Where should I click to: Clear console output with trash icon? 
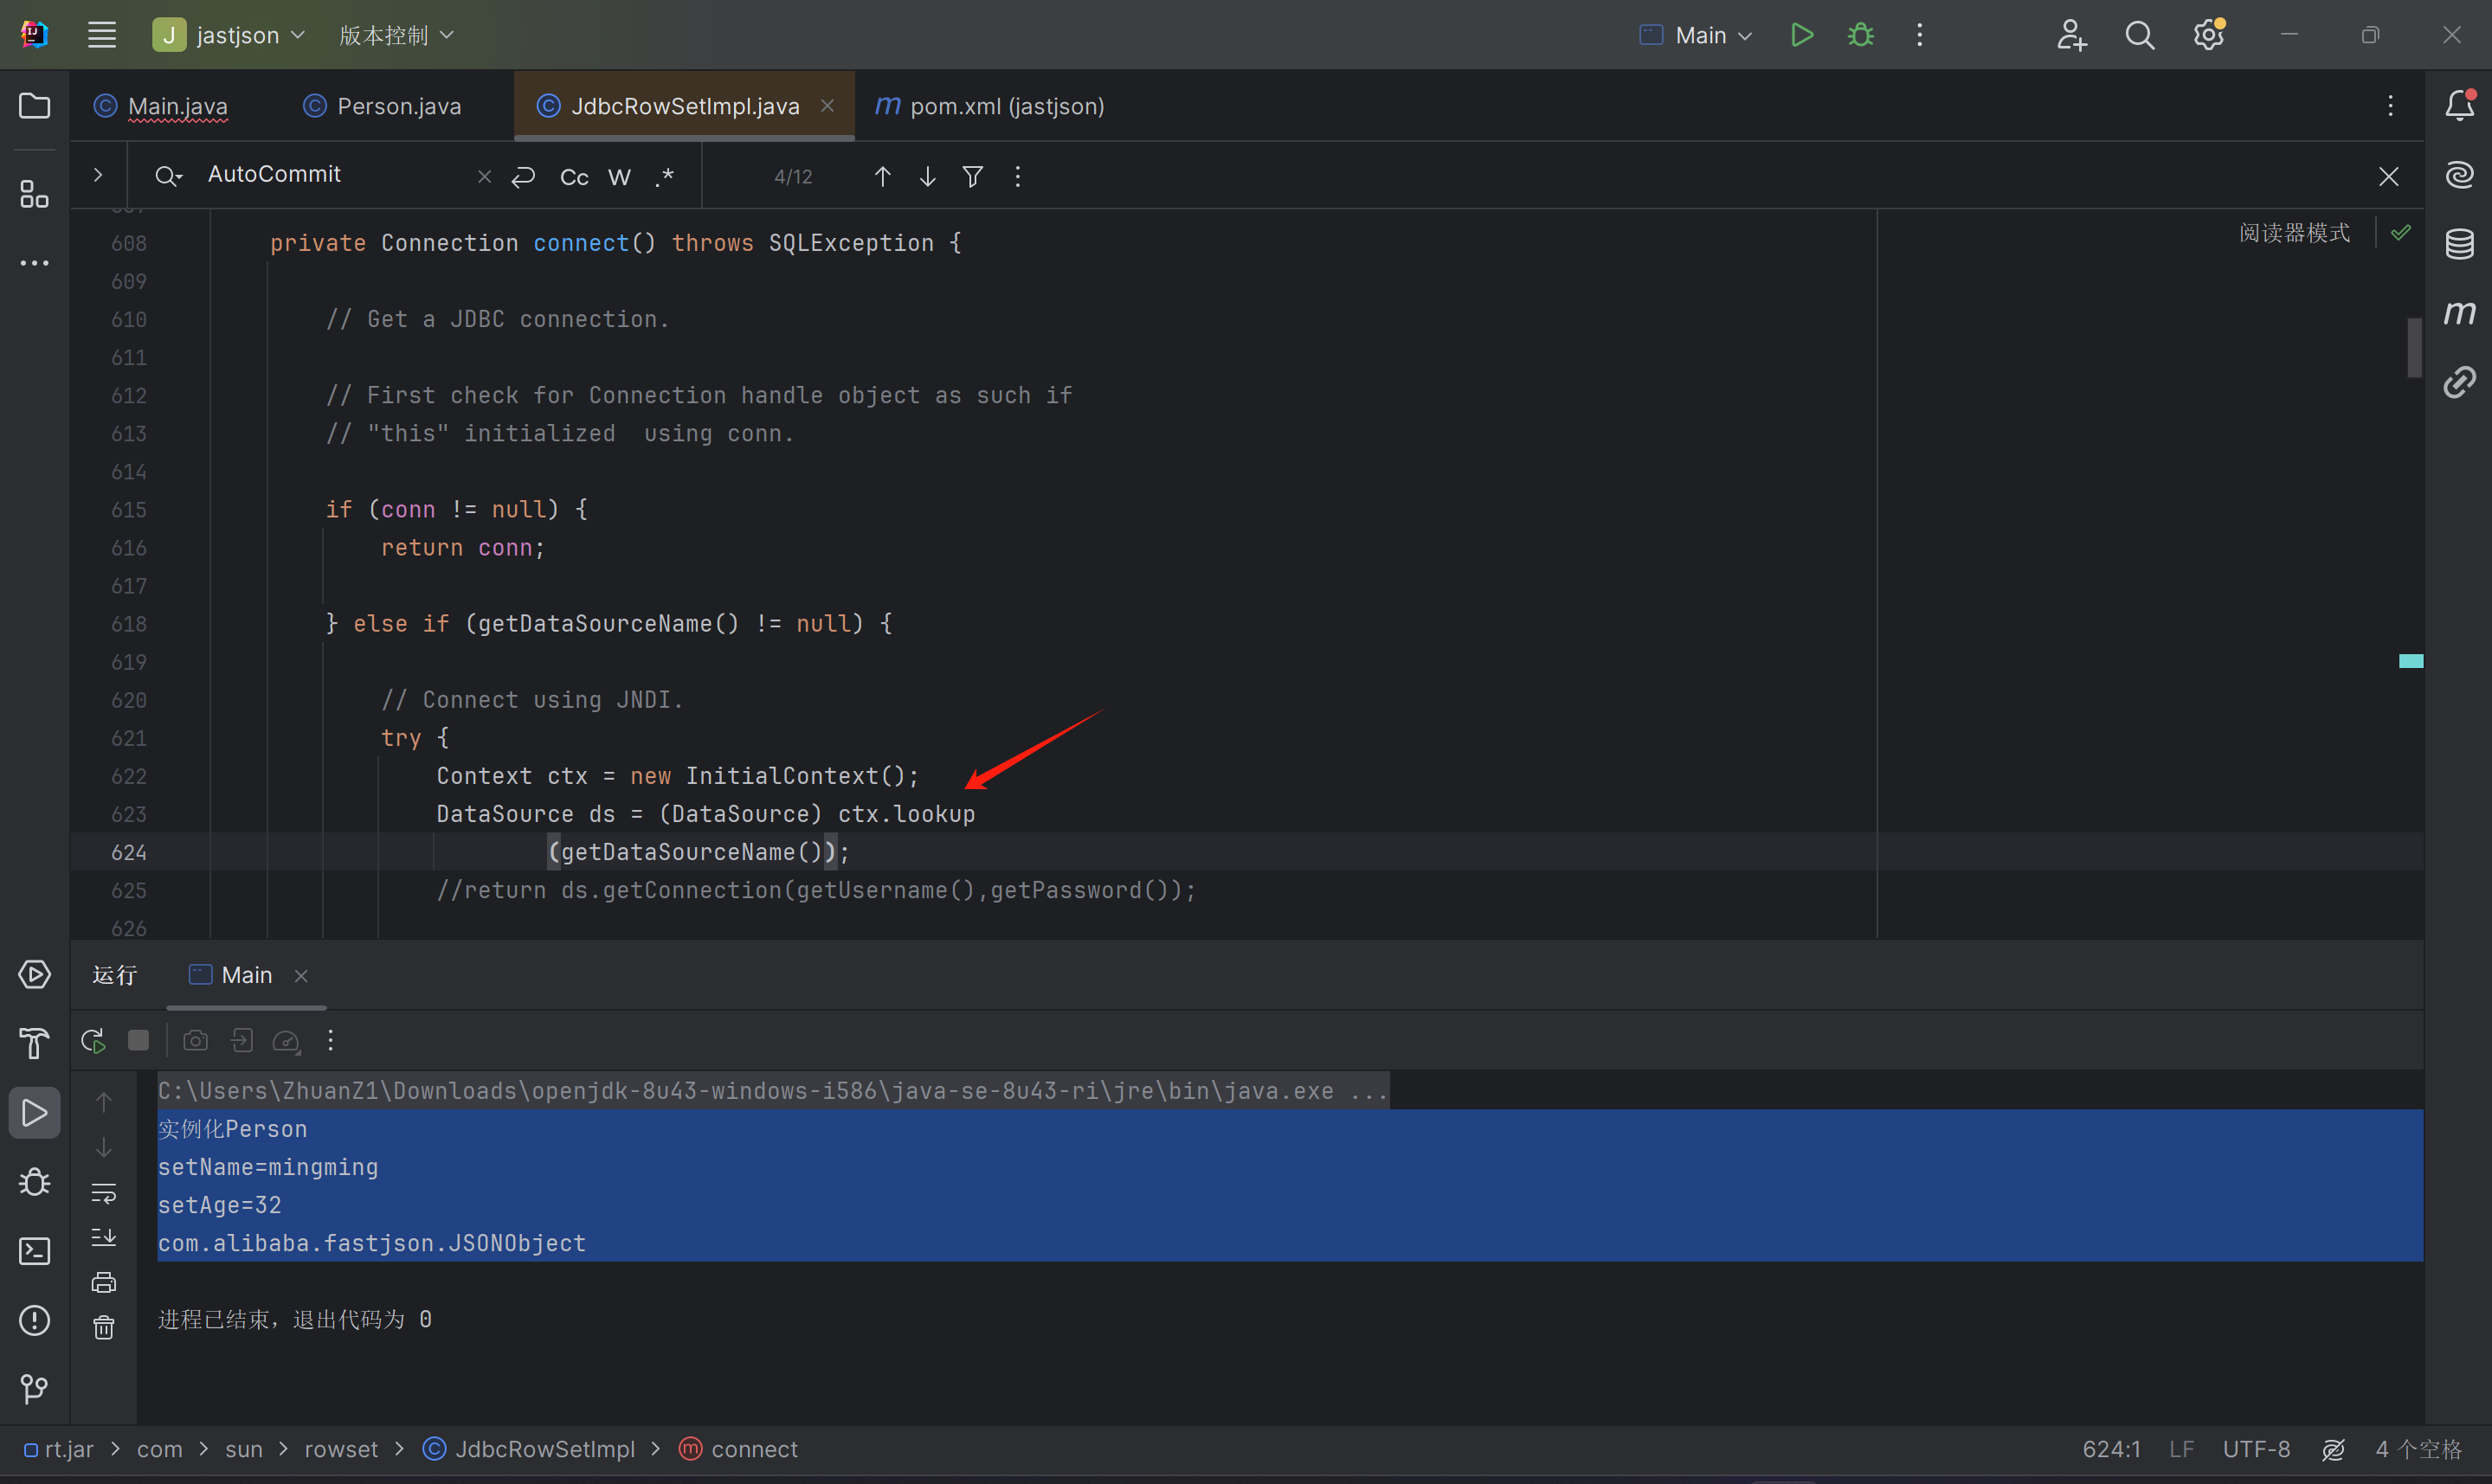coord(103,1327)
